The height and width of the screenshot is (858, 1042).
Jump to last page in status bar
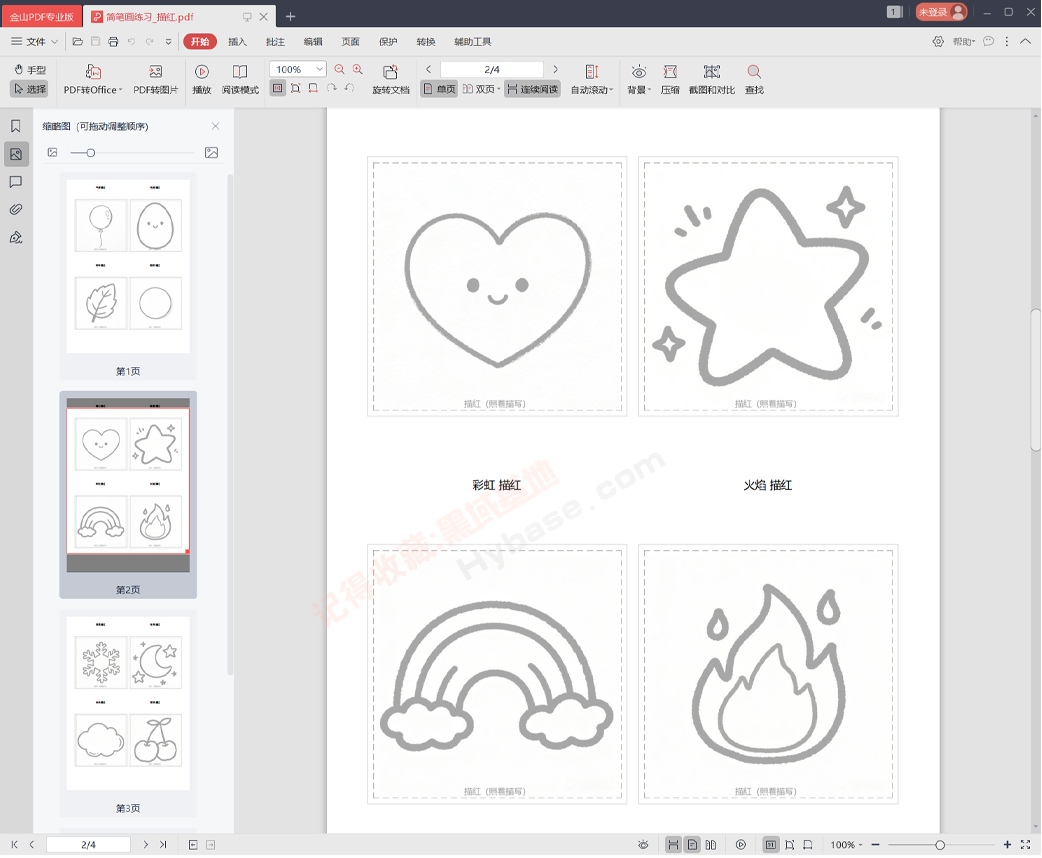pyautogui.click(x=163, y=845)
